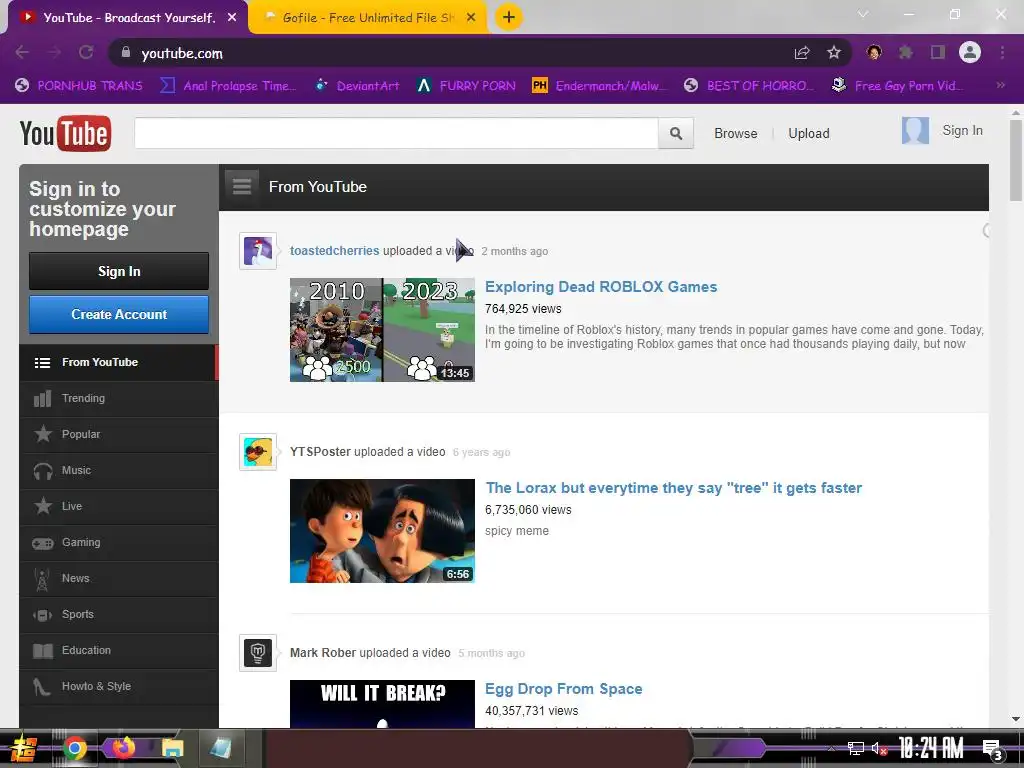Click the toastedcherries channel avatar
Viewport: 1024px width, 768px height.
(258, 251)
